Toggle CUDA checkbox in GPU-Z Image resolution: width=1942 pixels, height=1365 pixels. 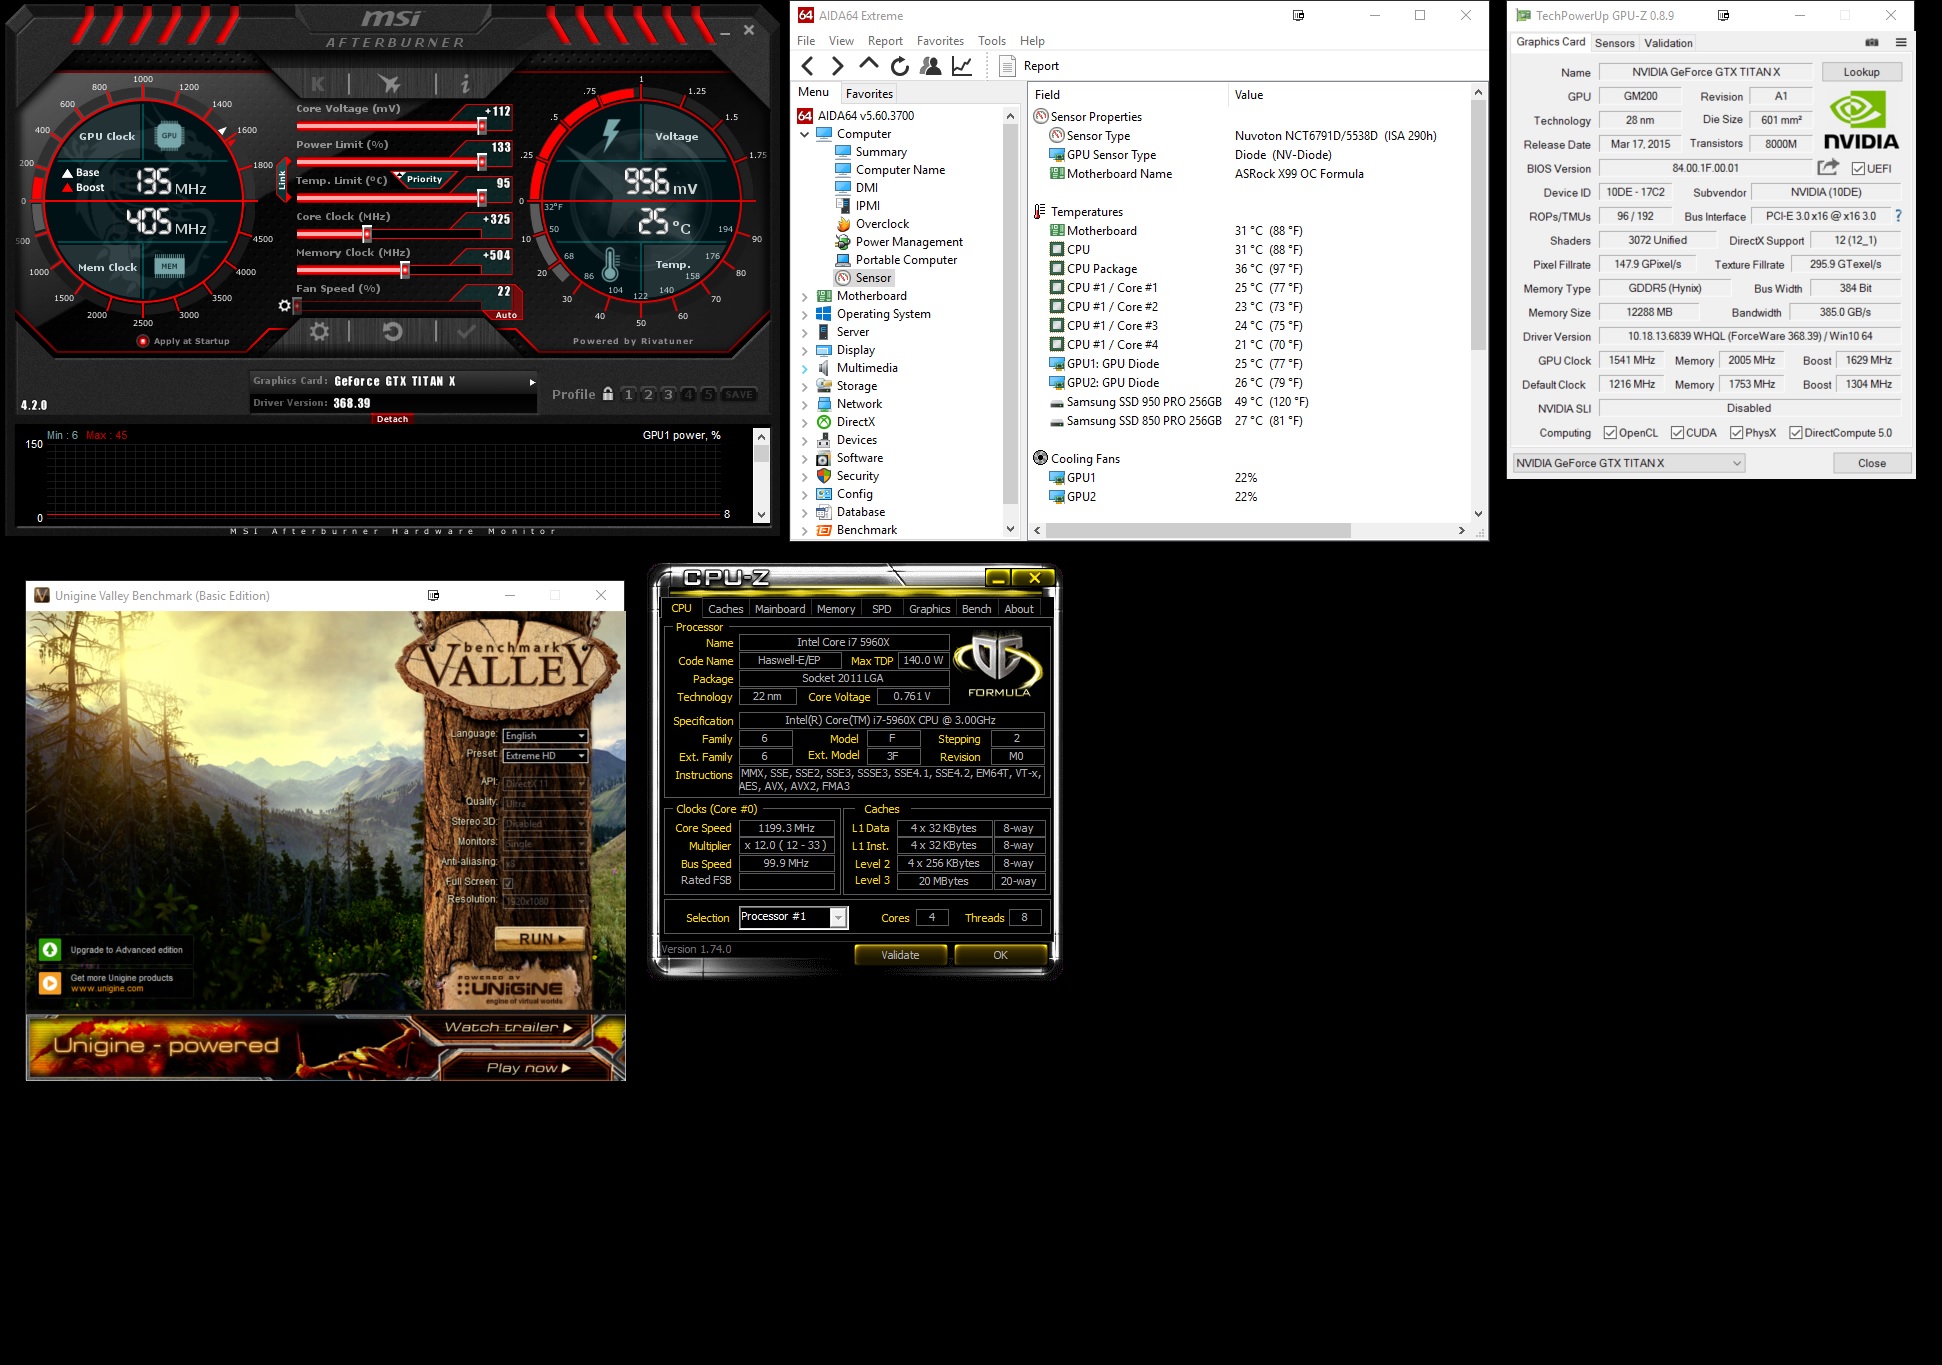pyautogui.click(x=1677, y=433)
